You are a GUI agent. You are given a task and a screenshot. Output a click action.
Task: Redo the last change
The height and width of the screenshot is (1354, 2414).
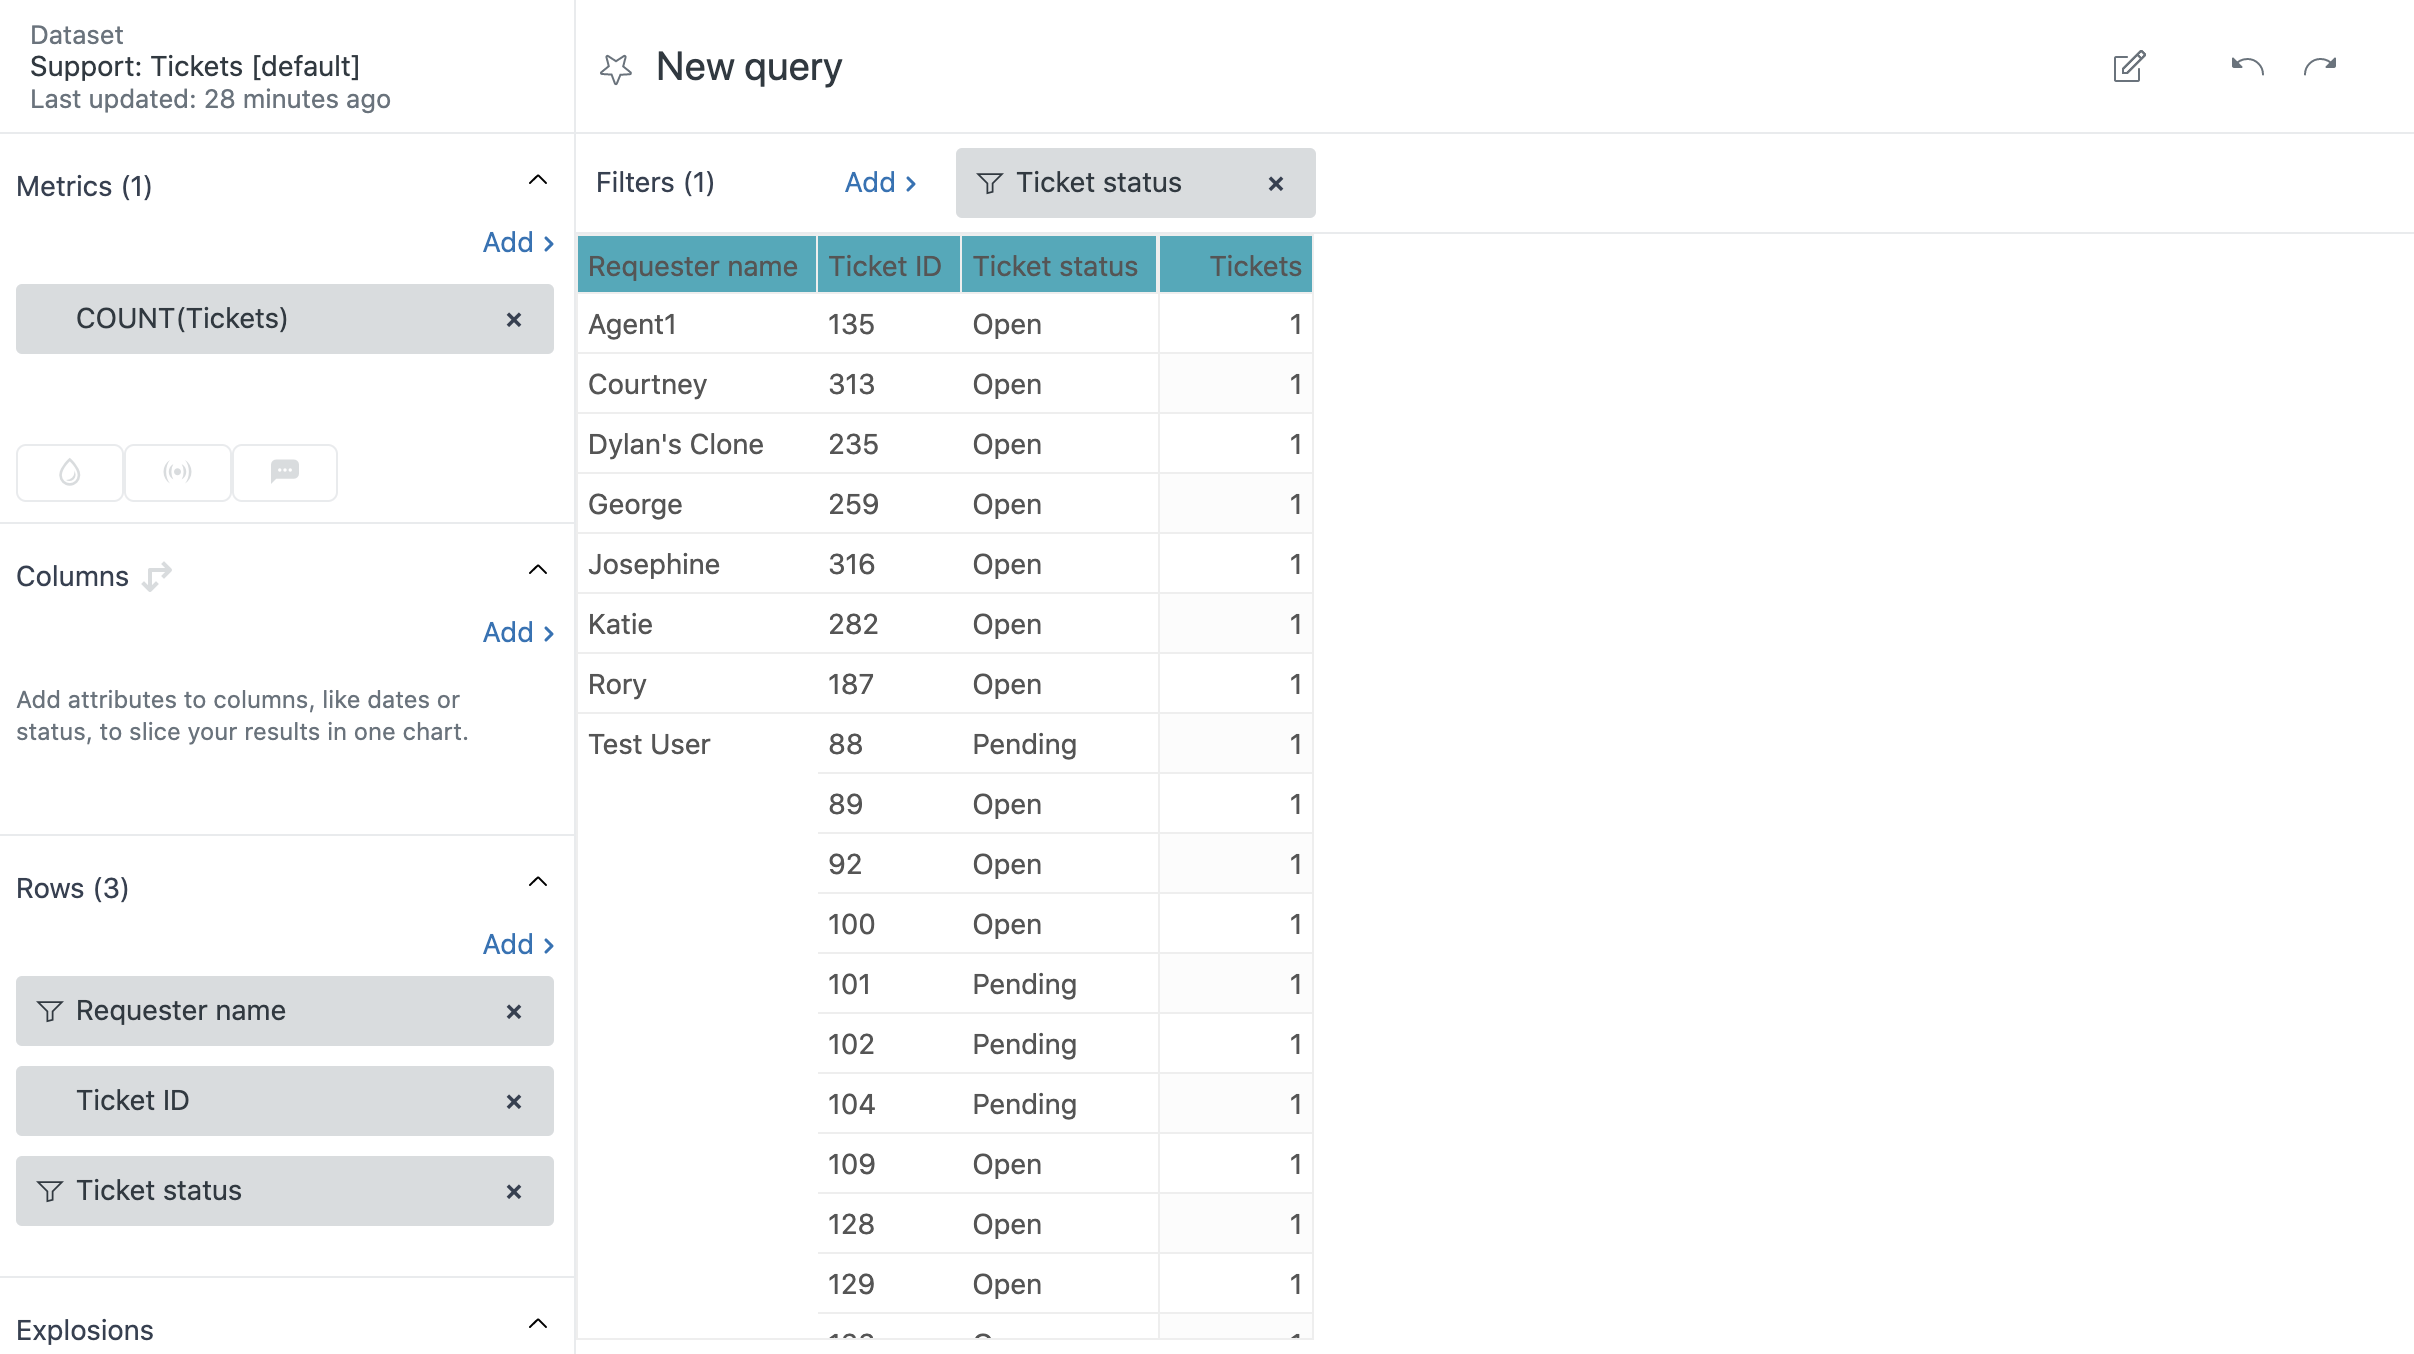[2320, 67]
